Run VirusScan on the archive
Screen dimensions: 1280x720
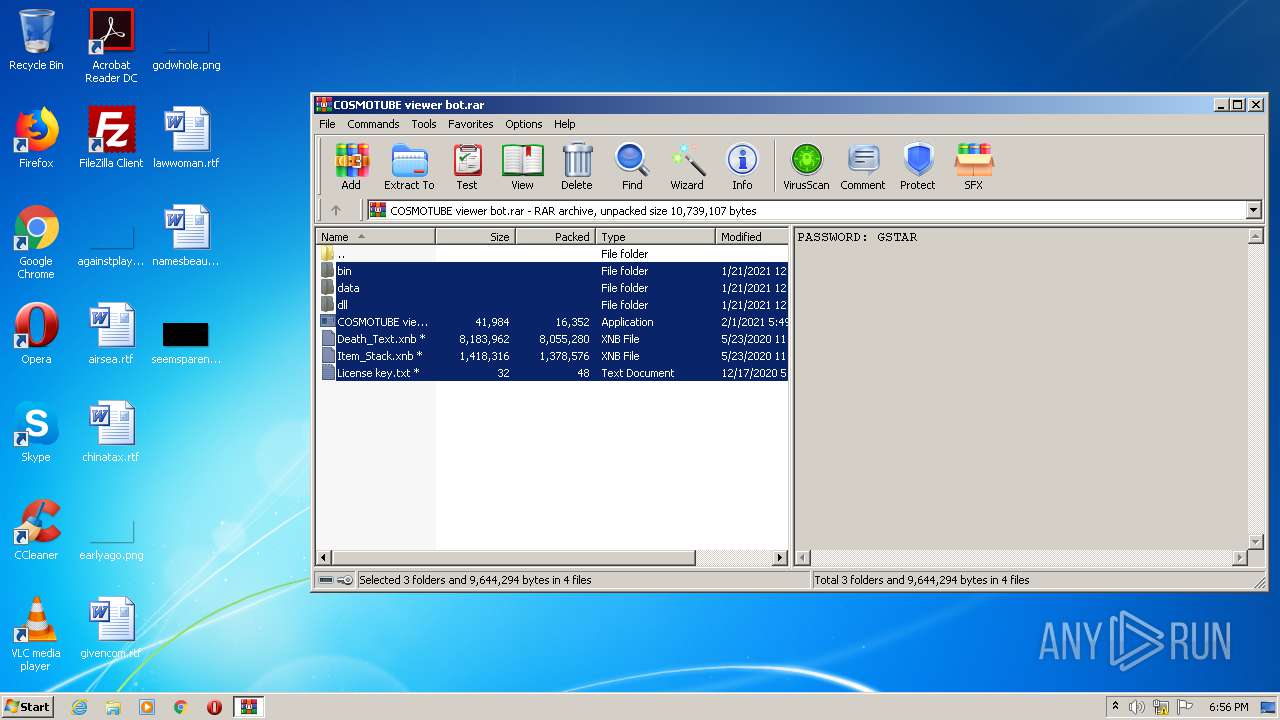[x=806, y=166]
